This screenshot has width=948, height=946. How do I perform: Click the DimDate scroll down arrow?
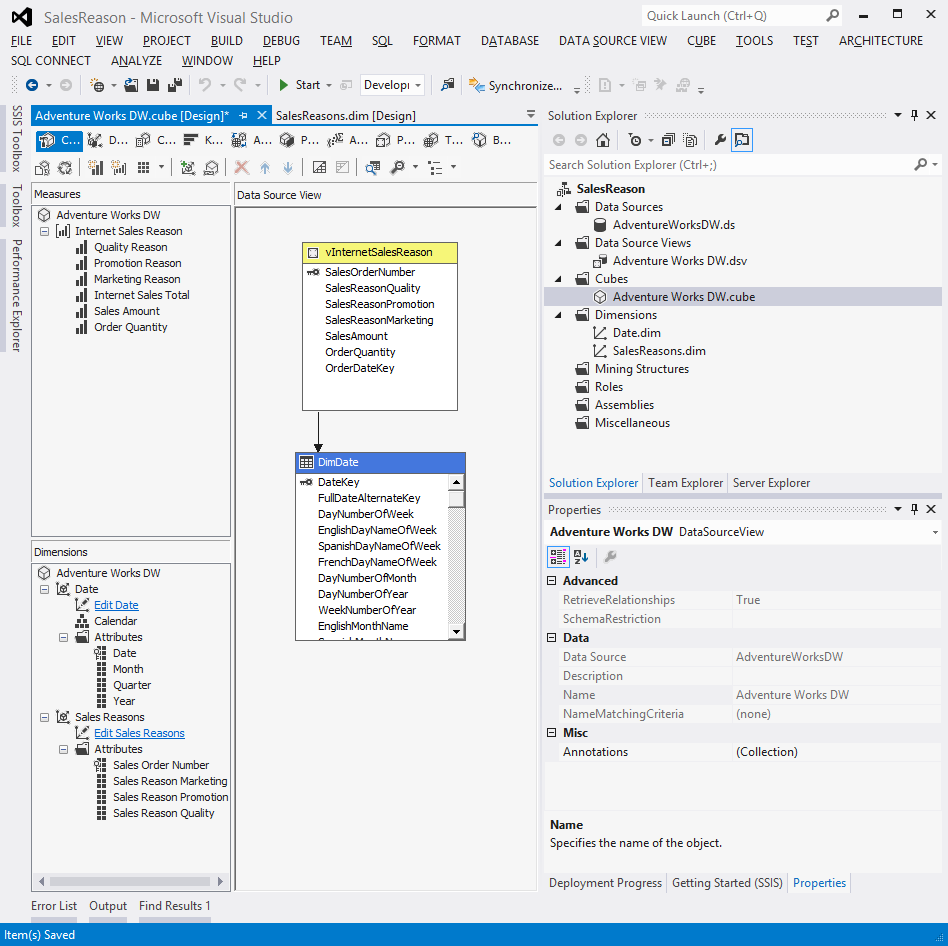tap(456, 632)
